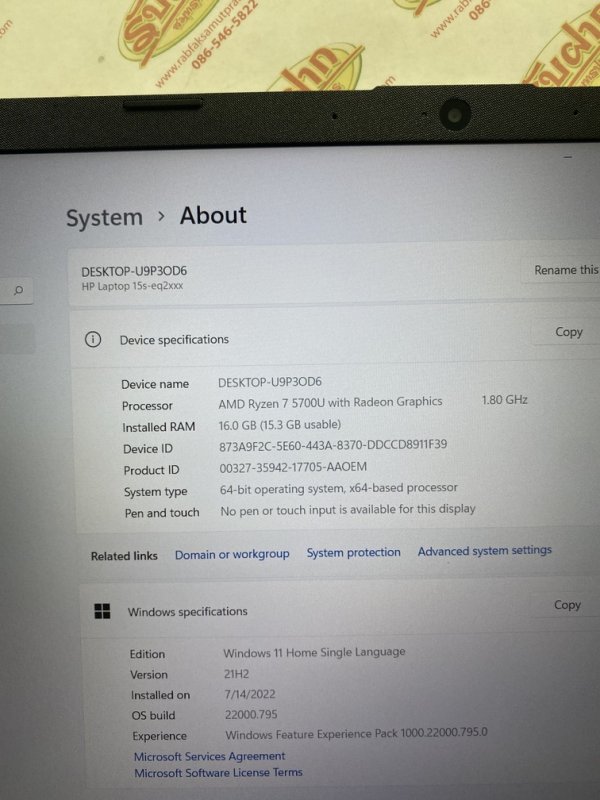This screenshot has height=800, width=600.
Task: Open Microsoft Services Agreement link
Action: tap(210, 756)
